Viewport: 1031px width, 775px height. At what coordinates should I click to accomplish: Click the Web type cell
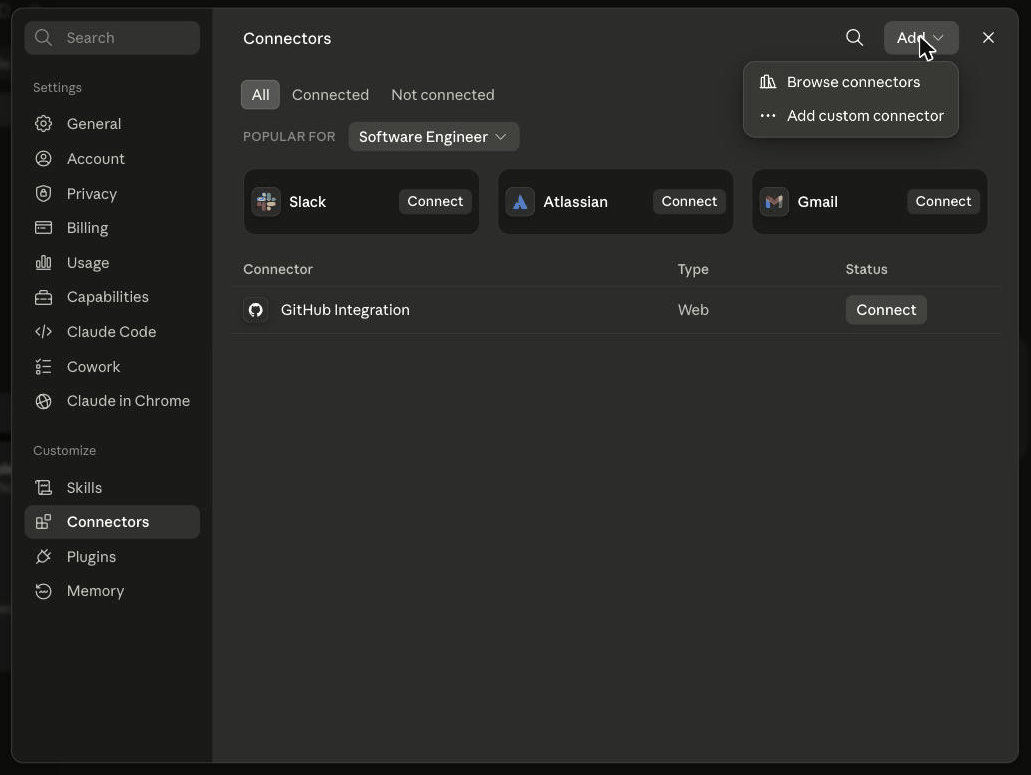[693, 310]
